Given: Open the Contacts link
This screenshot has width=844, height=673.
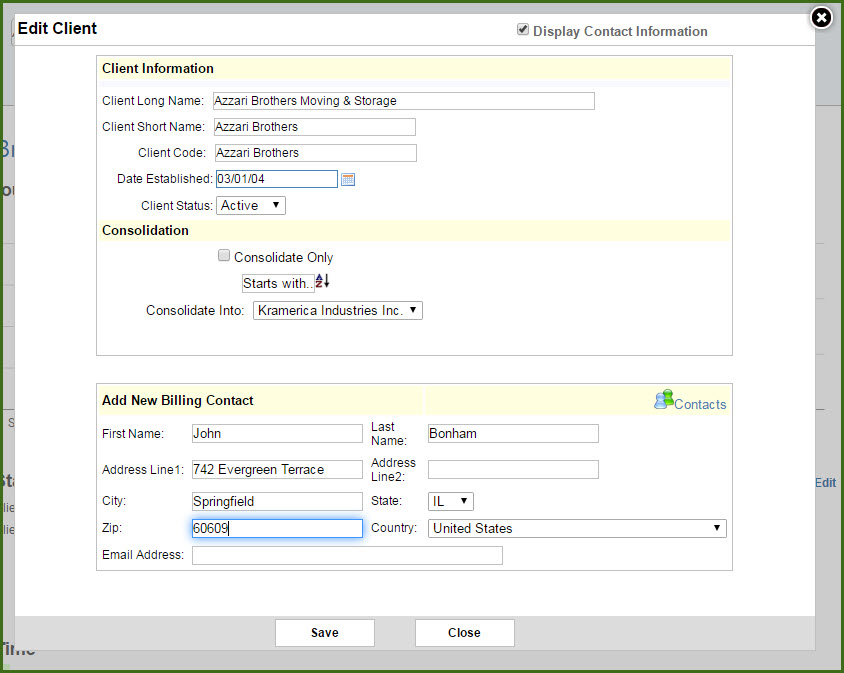Looking at the screenshot, I should tap(700, 405).
